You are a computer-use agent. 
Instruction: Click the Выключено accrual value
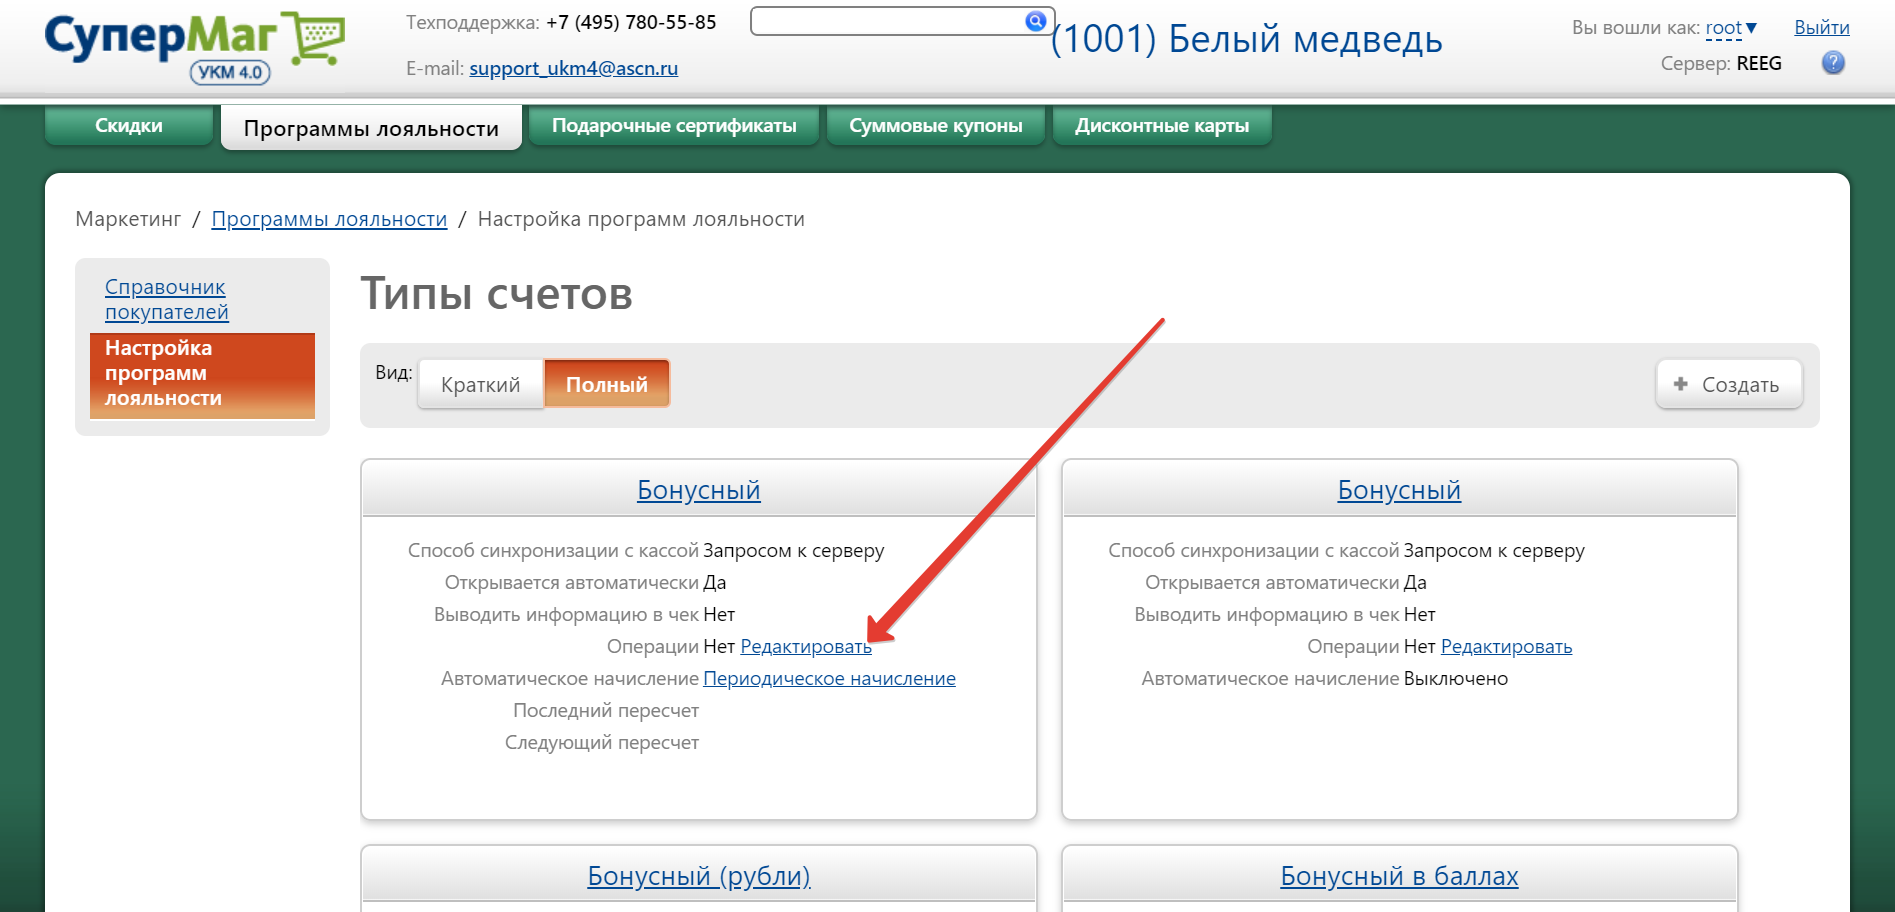coord(1455,679)
